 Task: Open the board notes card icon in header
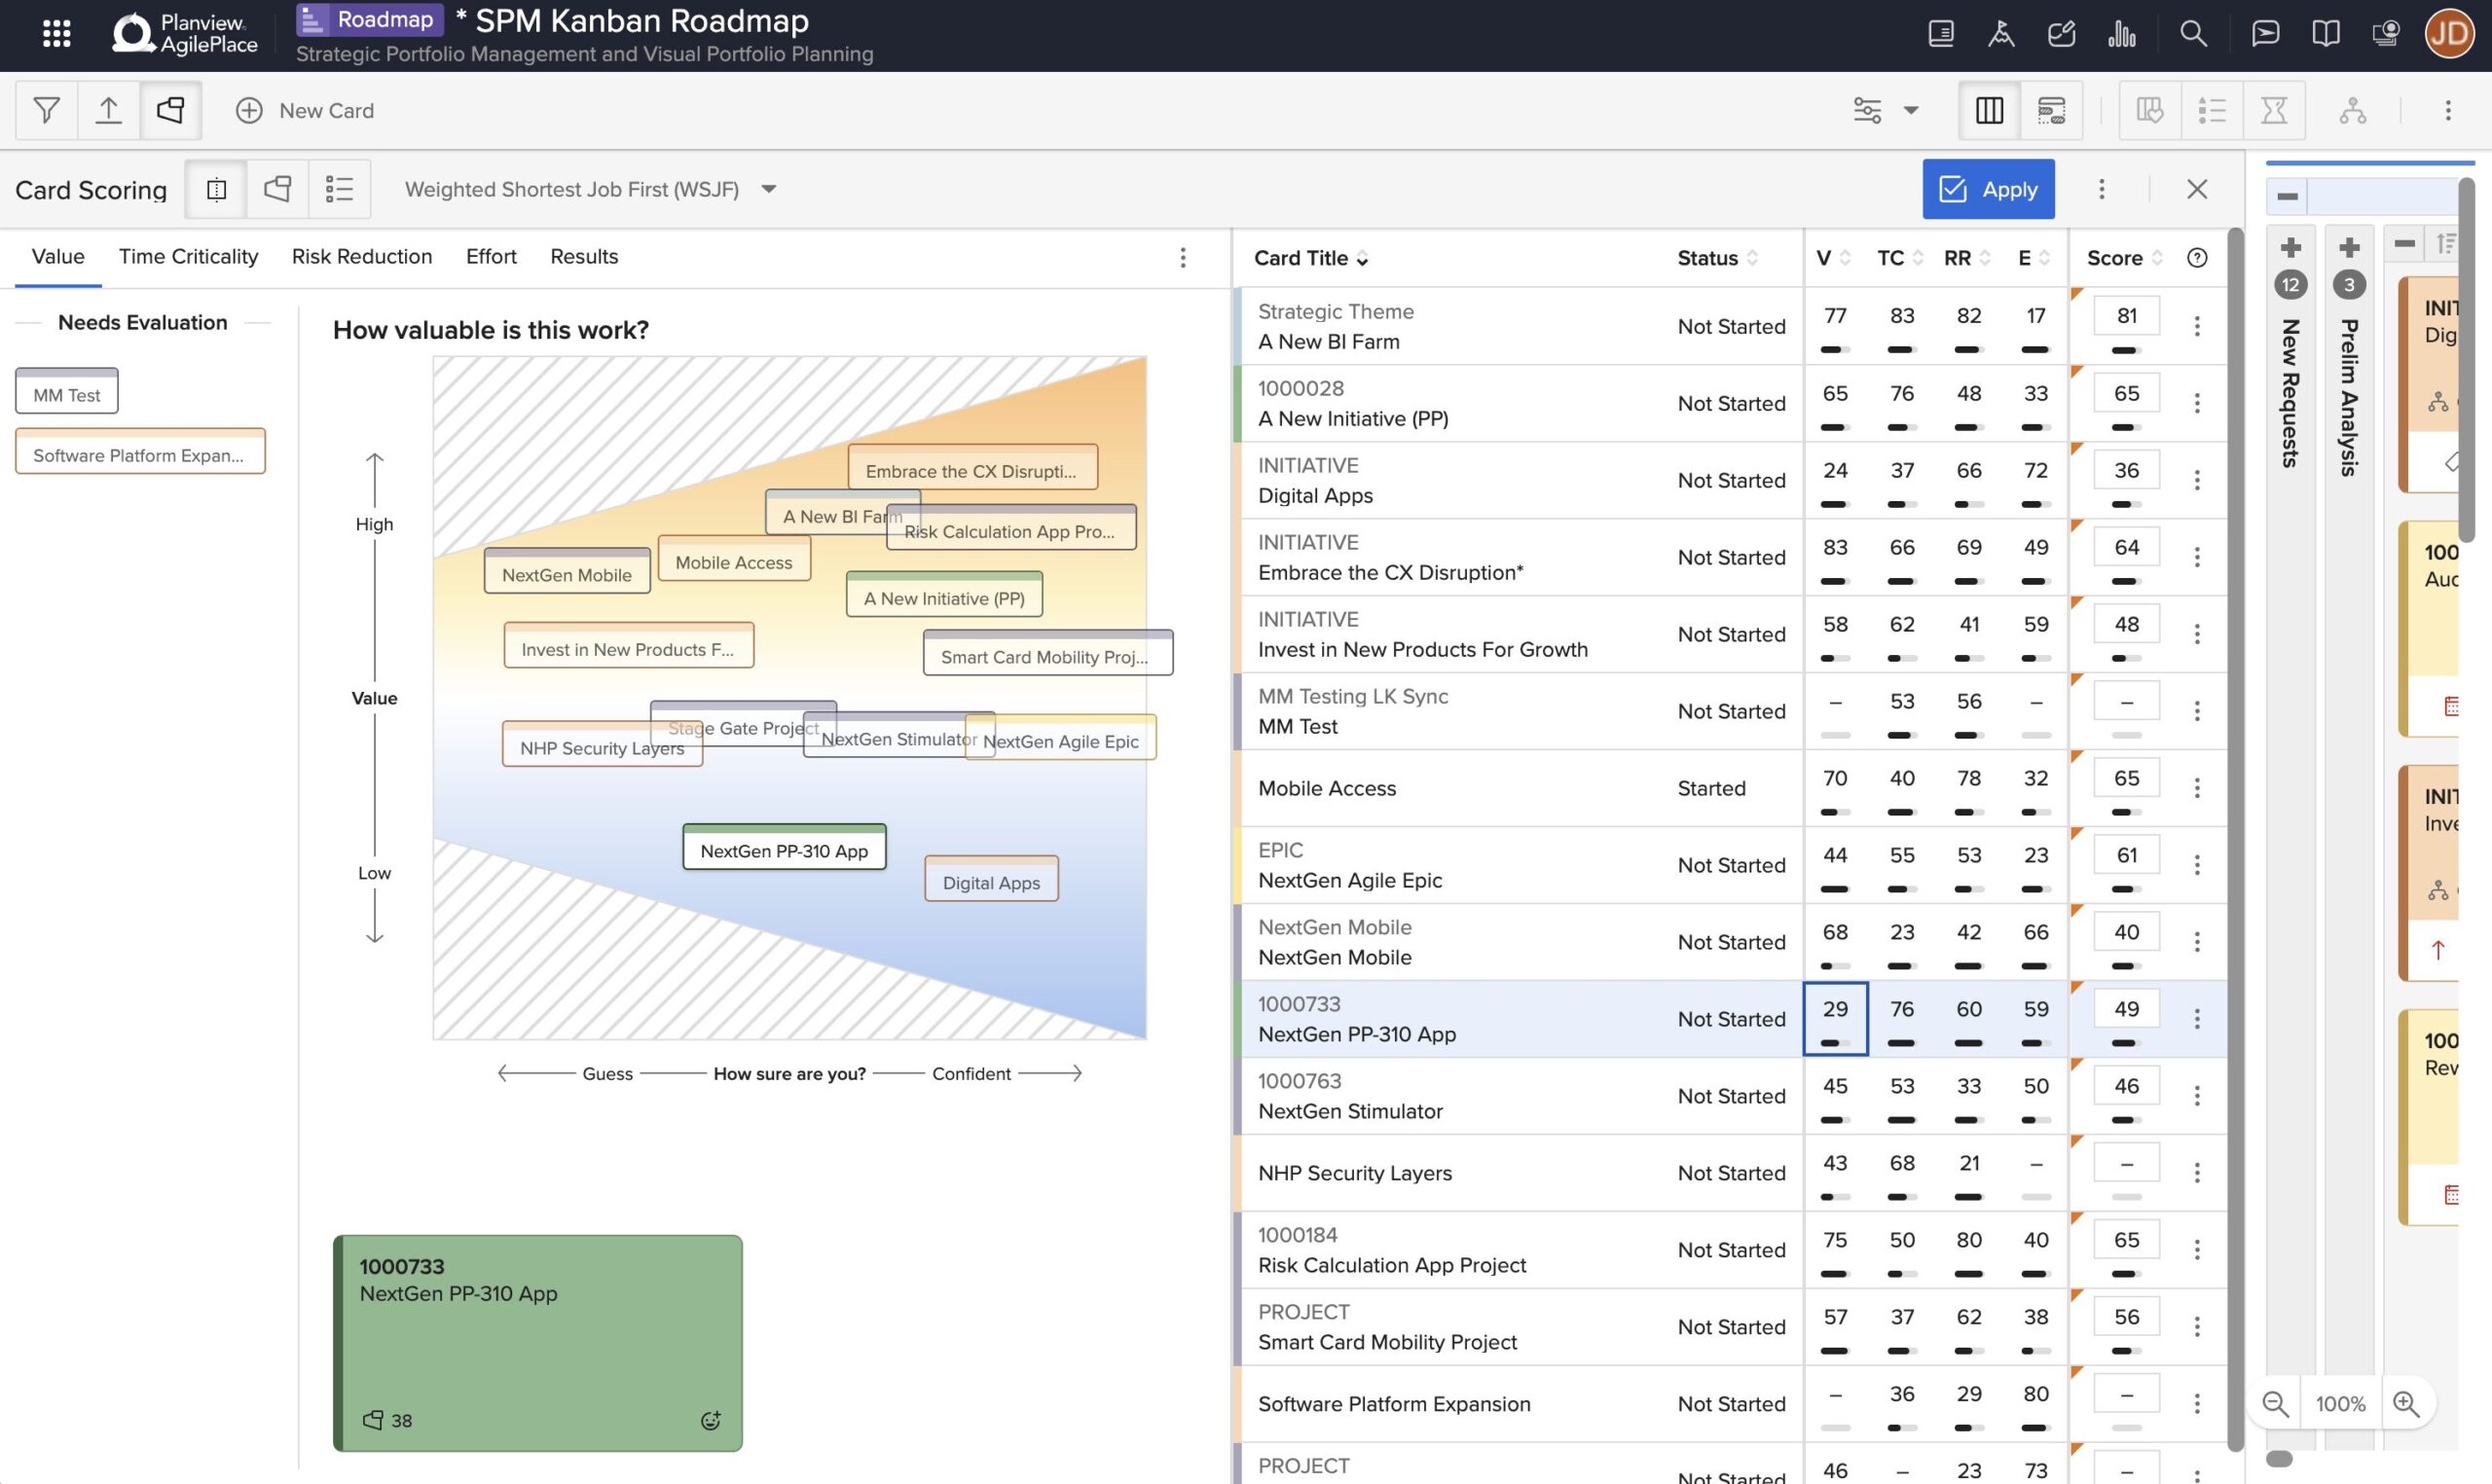point(1941,34)
